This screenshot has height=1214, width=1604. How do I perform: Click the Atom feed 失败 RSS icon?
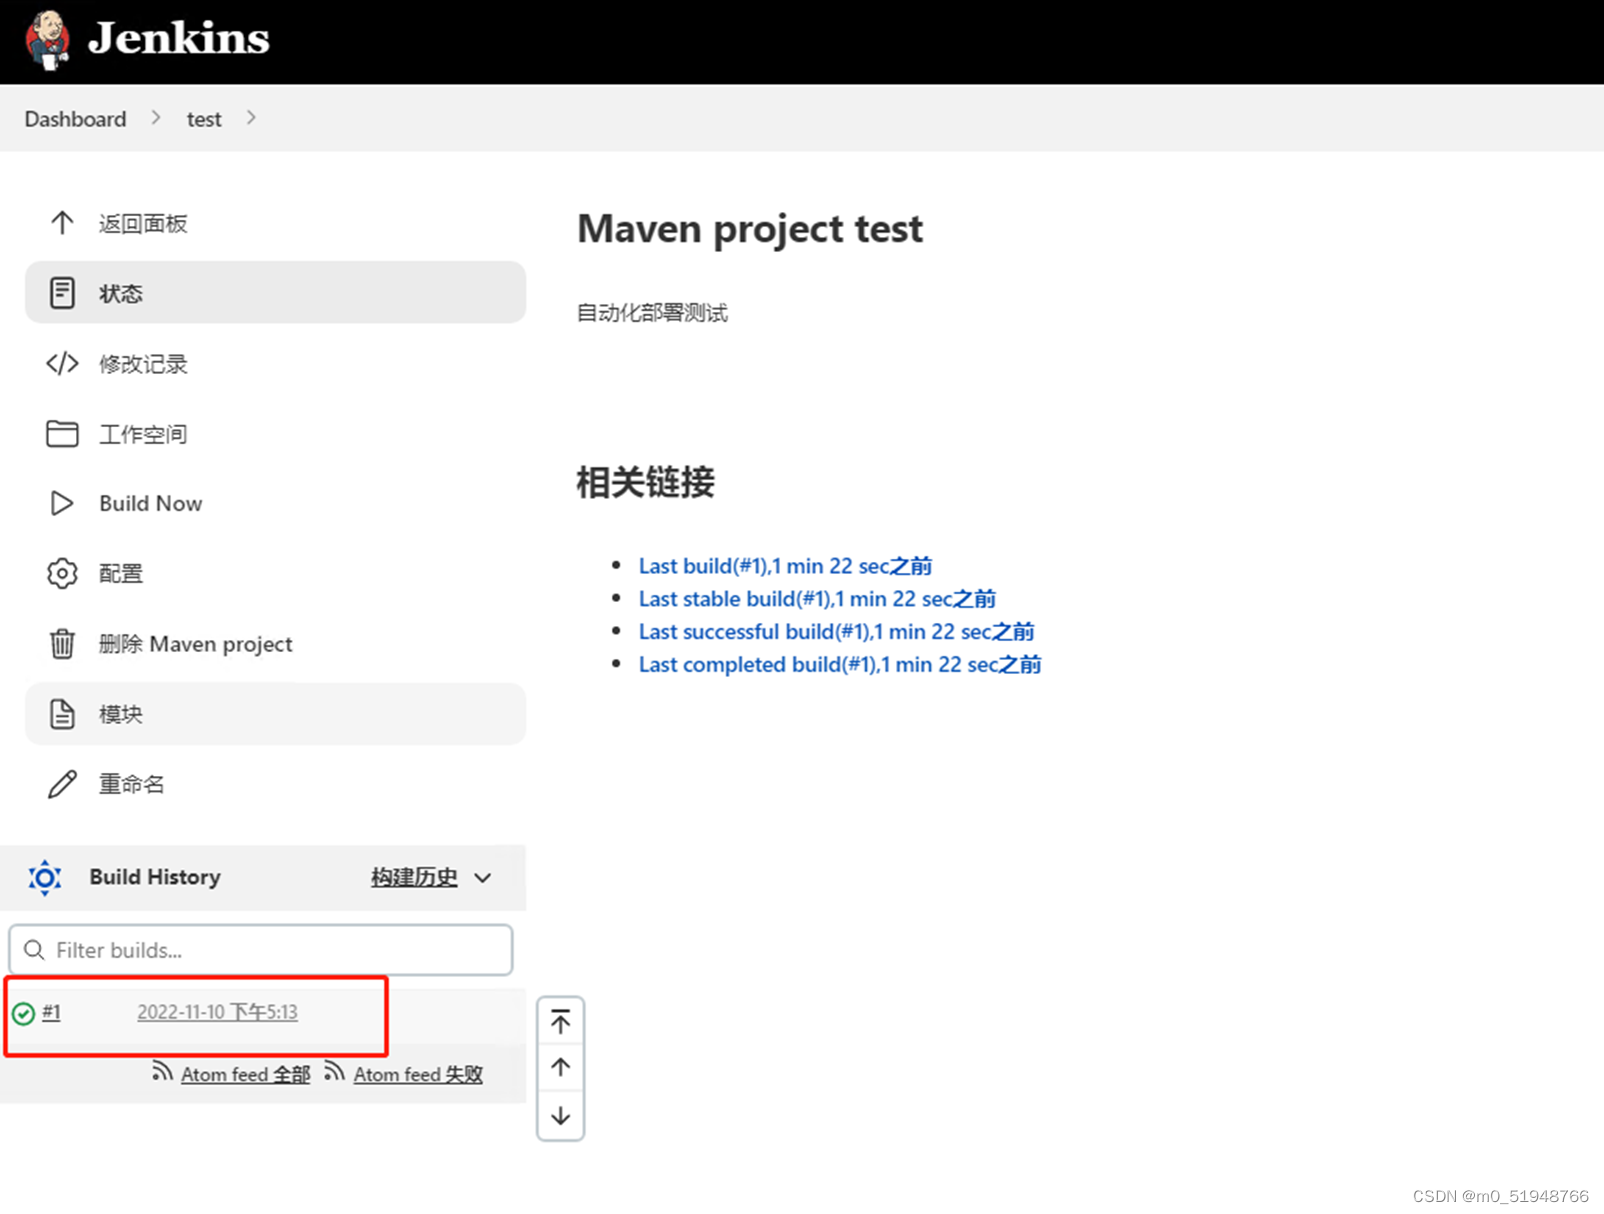pos(333,1072)
